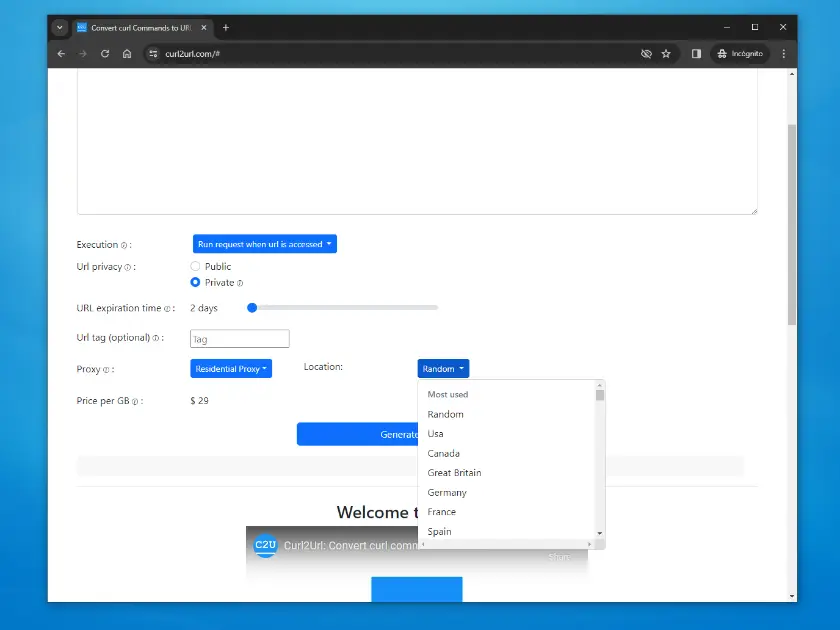Click the info icon beside Url privacy
The height and width of the screenshot is (630, 840).
click(x=127, y=267)
